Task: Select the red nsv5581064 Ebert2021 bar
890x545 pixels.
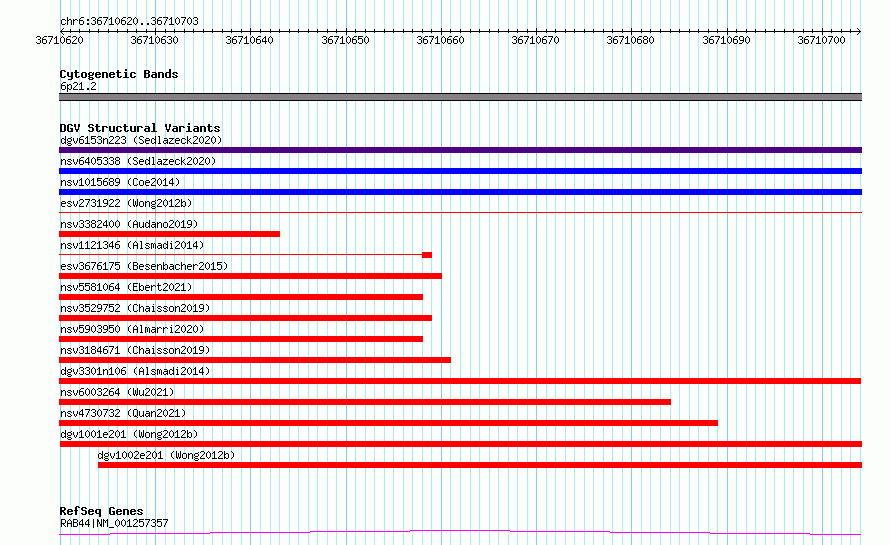Action: point(241,297)
